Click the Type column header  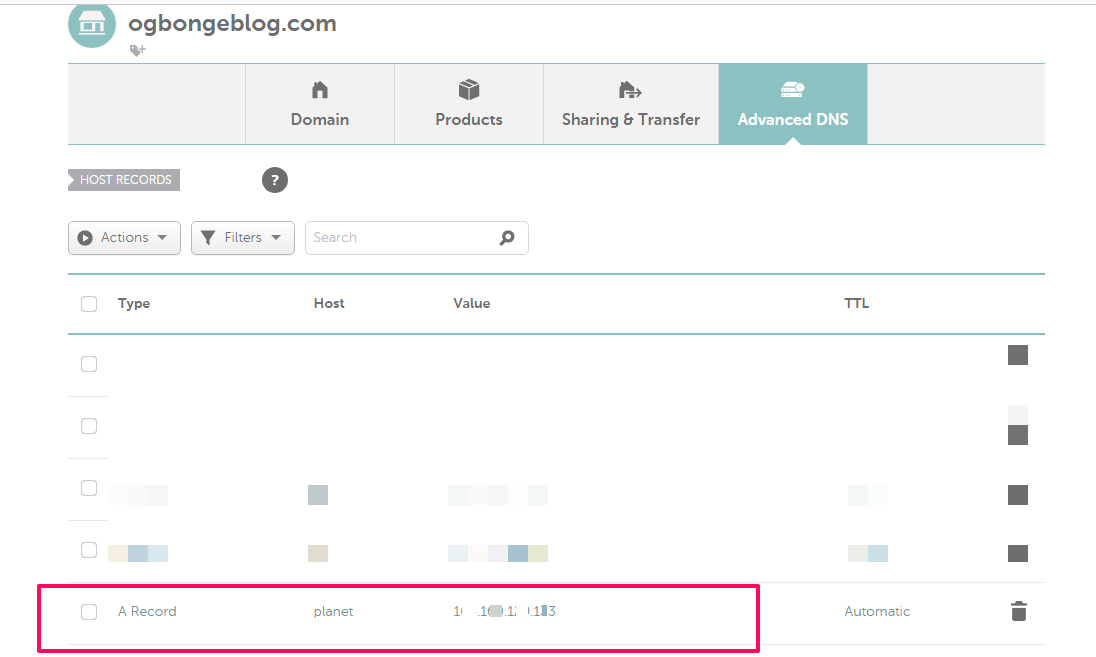(134, 303)
